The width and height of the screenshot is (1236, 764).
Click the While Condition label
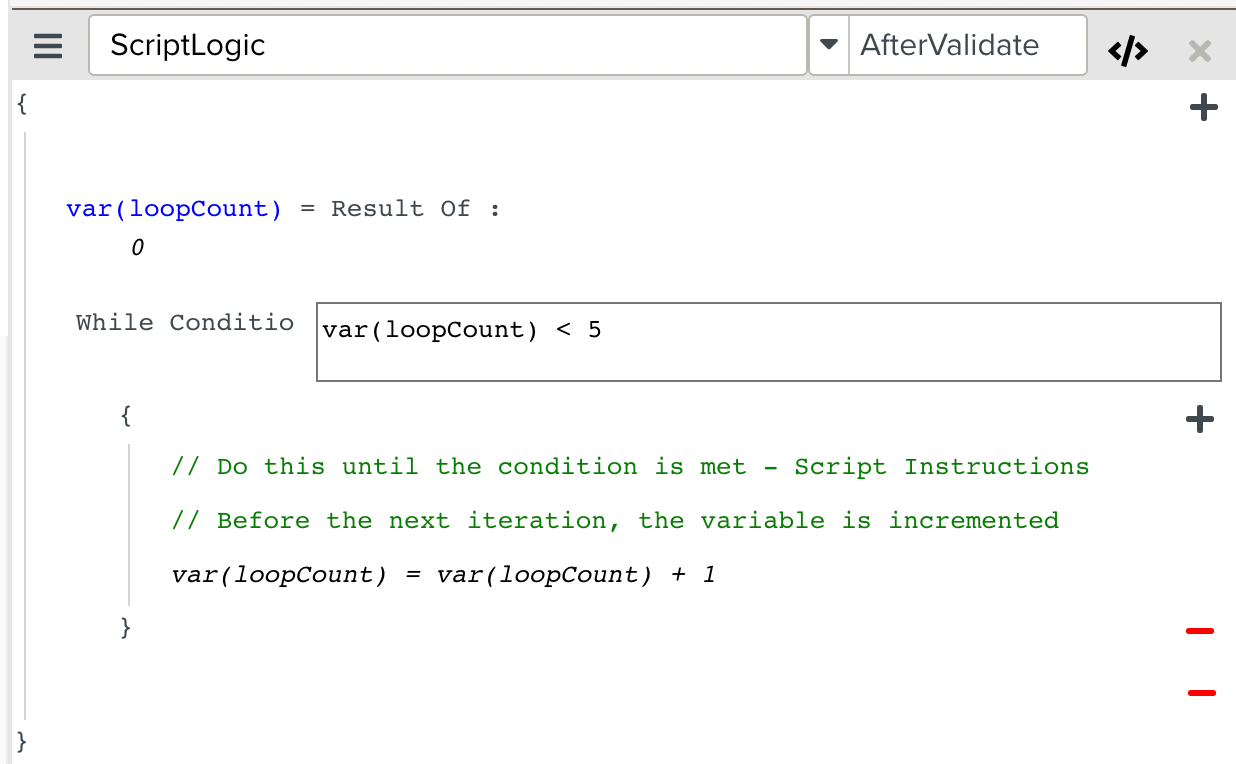[x=185, y=323]
